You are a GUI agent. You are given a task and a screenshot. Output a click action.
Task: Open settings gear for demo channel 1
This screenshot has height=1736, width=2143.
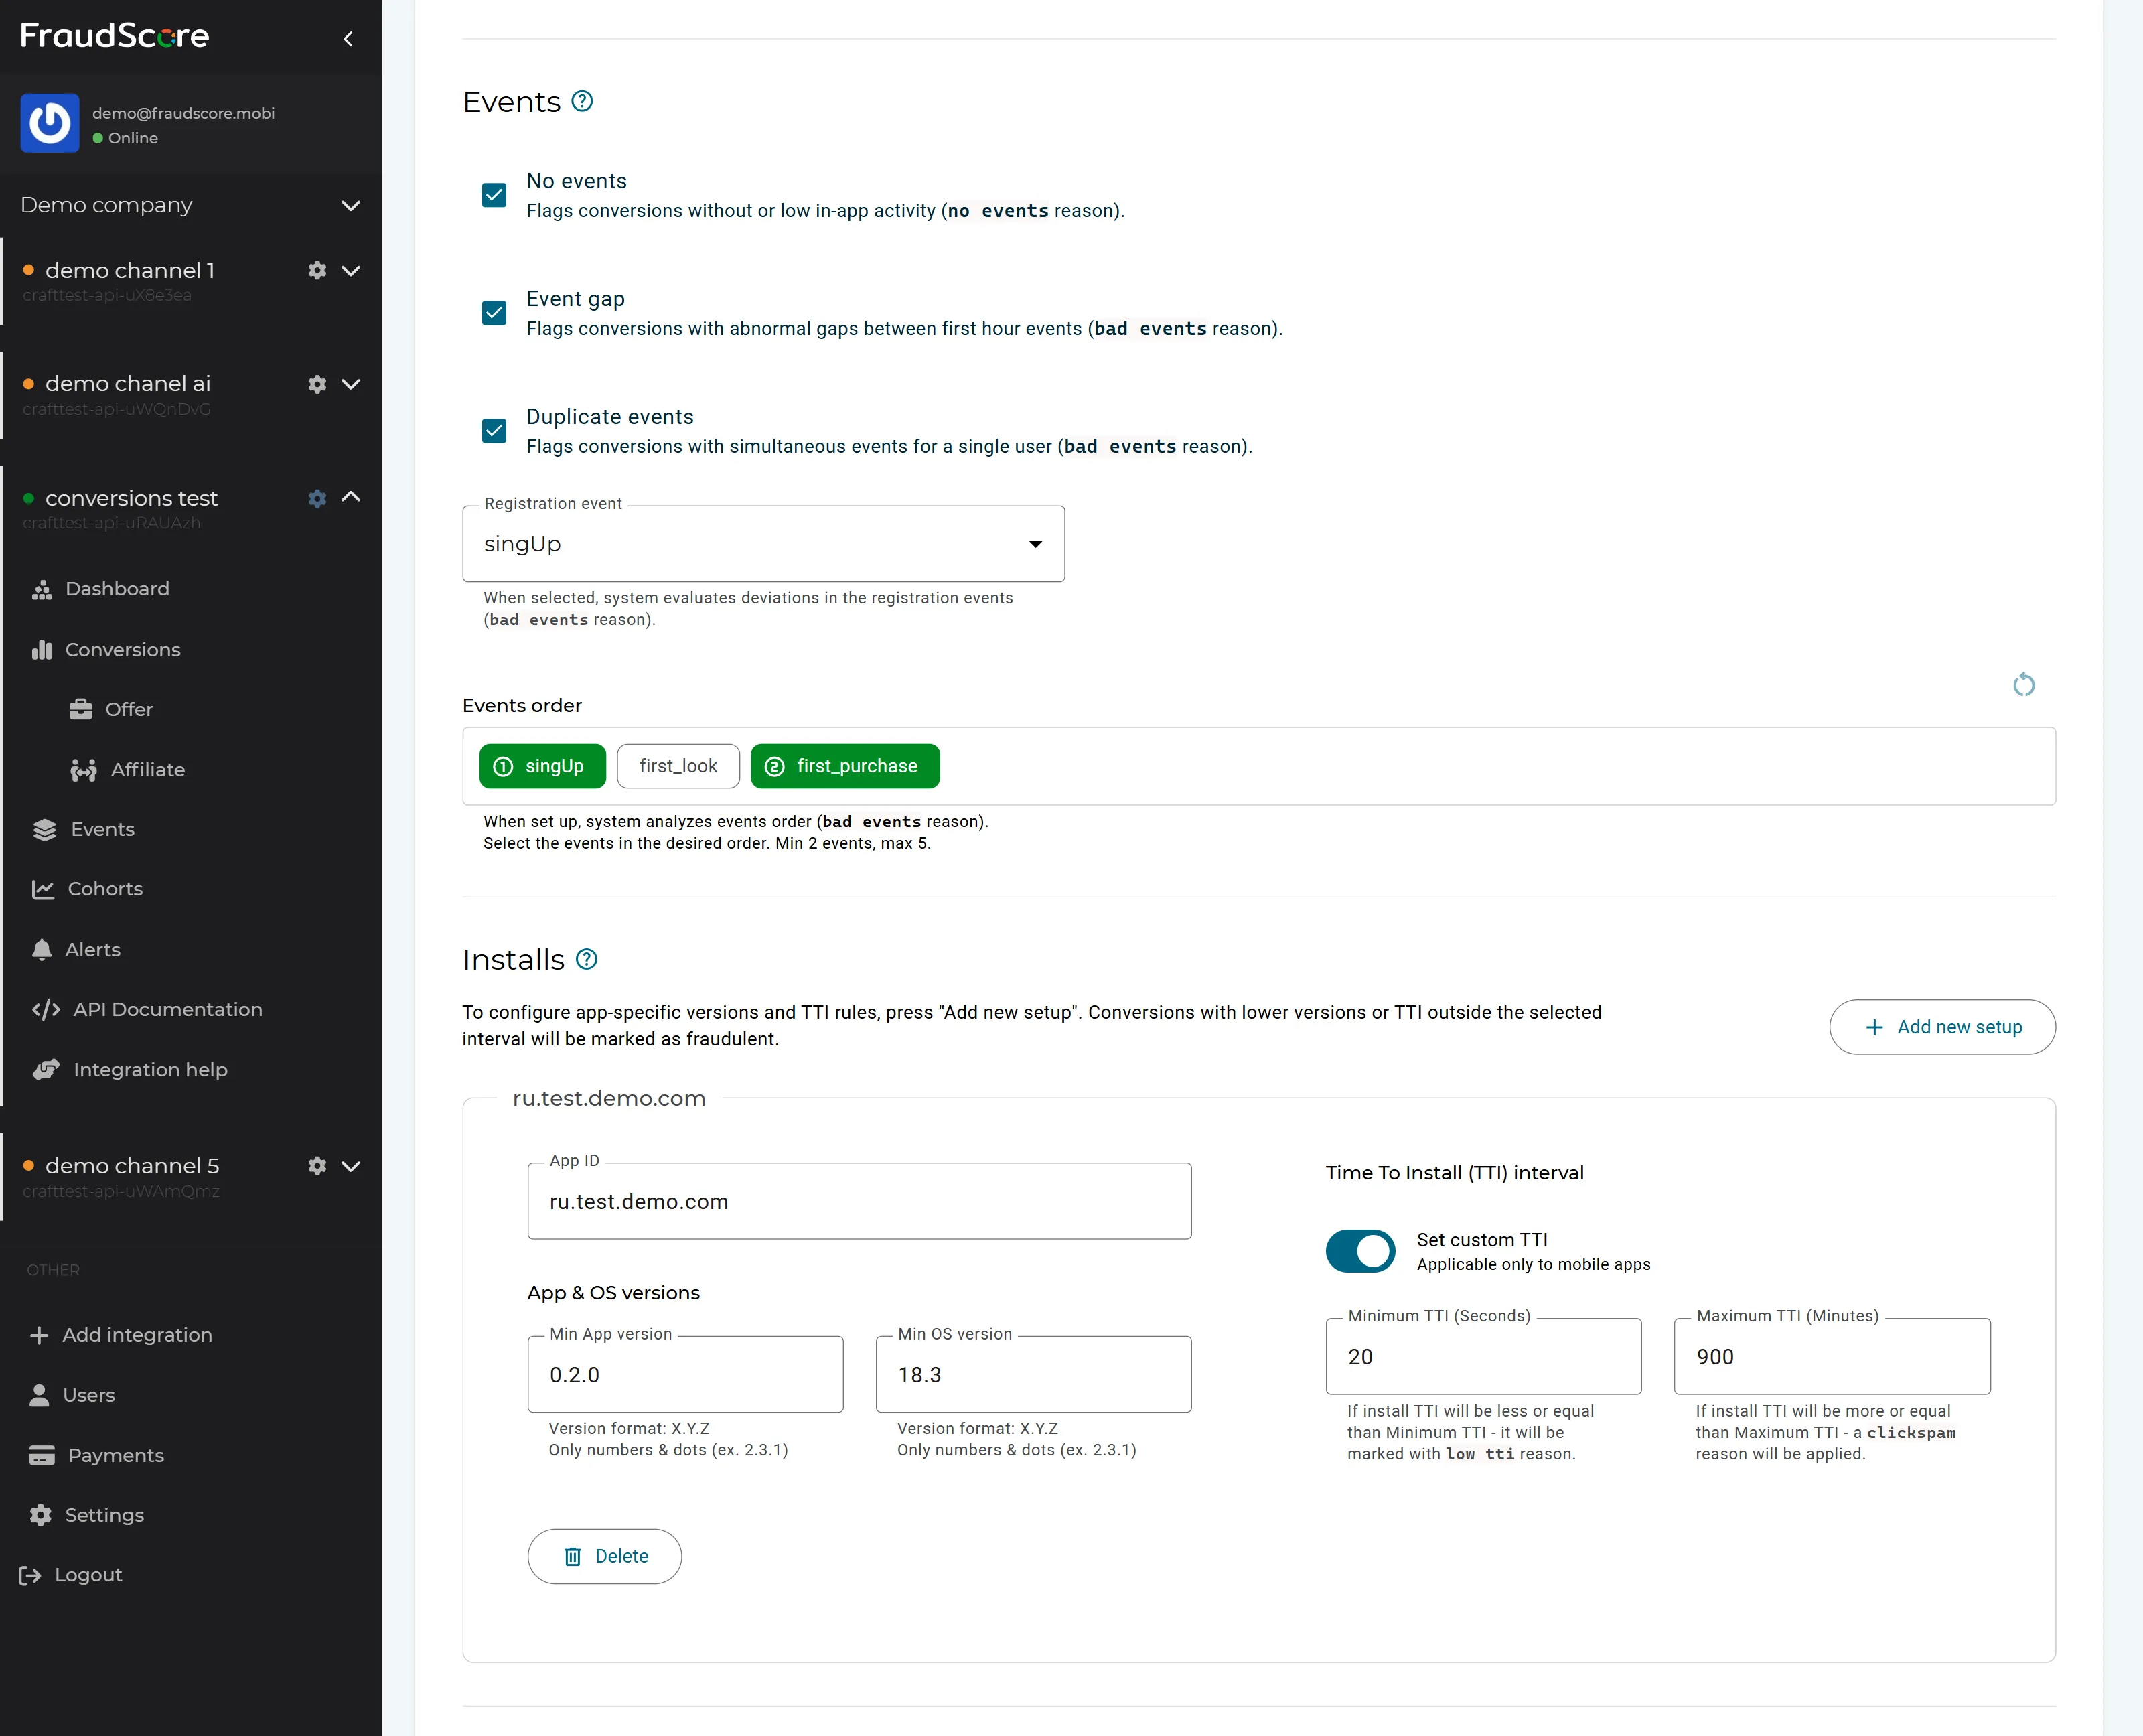point(317,270)
